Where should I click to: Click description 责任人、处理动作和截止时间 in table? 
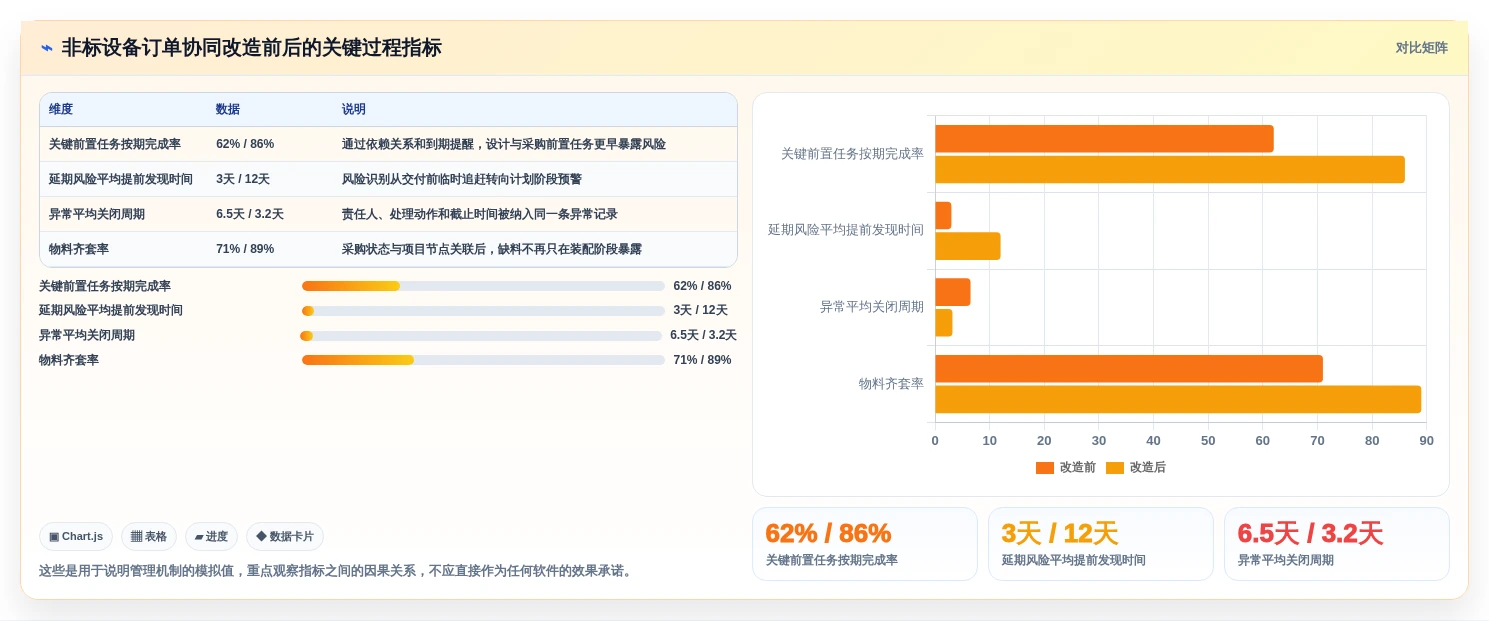[x=480, y=214]
